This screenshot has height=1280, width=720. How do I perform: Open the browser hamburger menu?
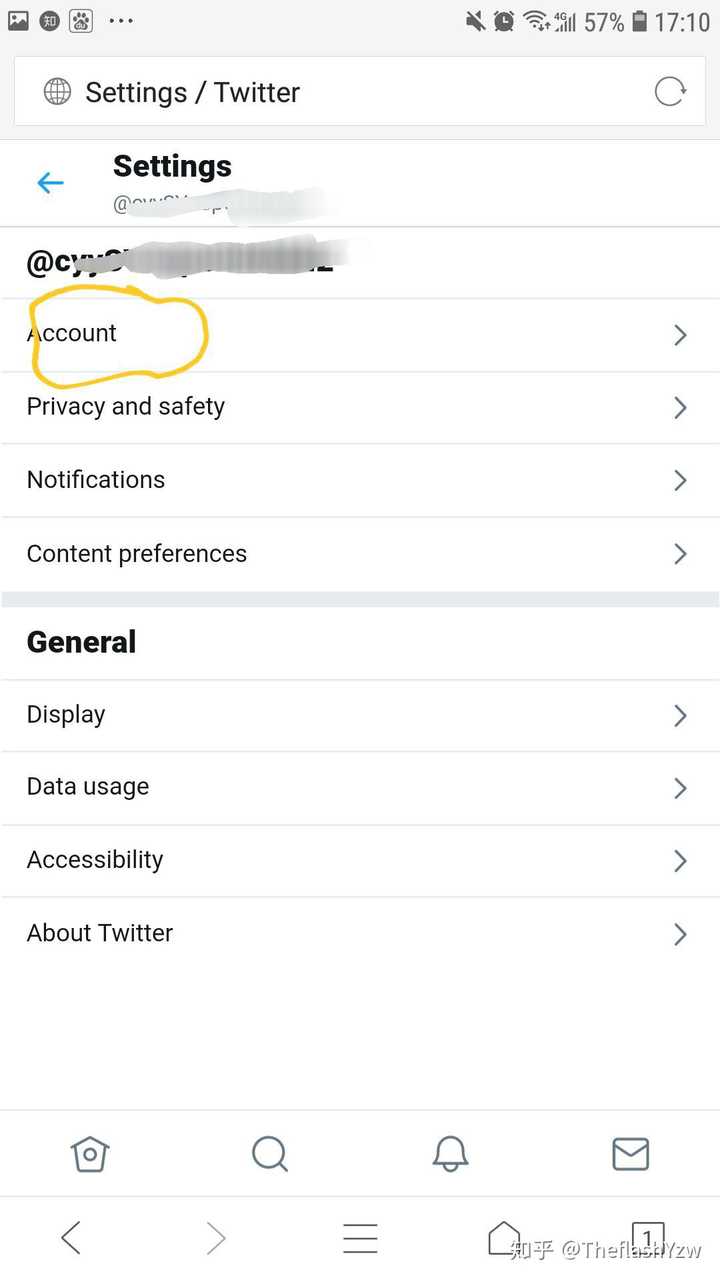click(360, 1238)
